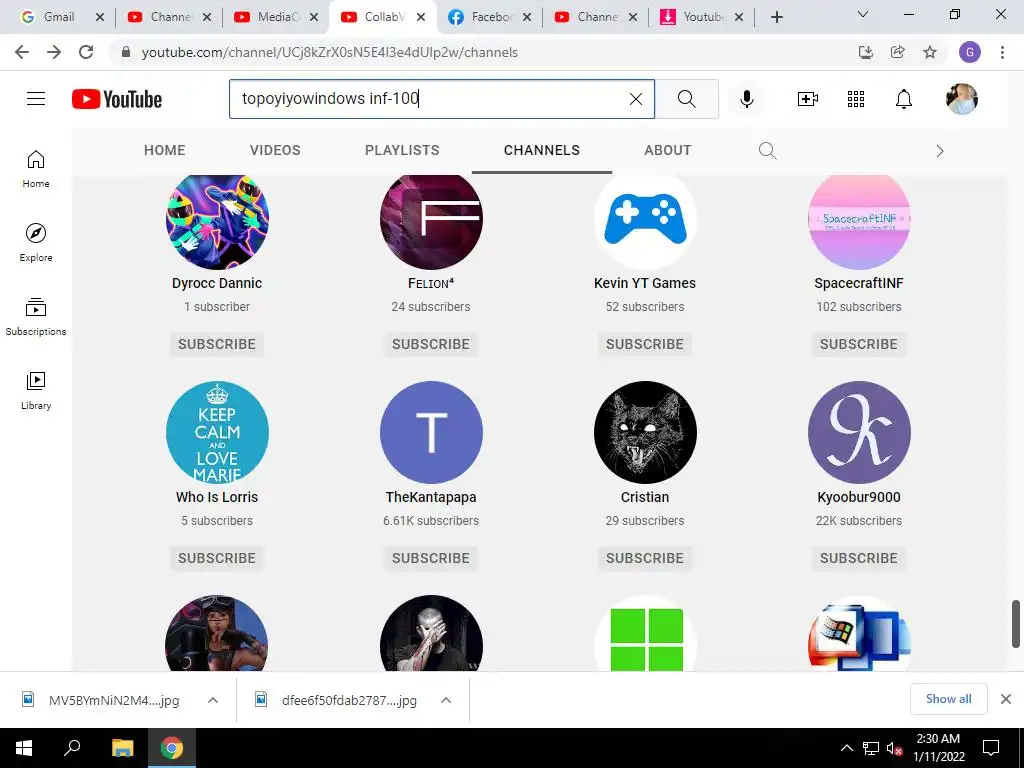
Task: Go back with the browser back arrow
Action: [x=22, y=52]
